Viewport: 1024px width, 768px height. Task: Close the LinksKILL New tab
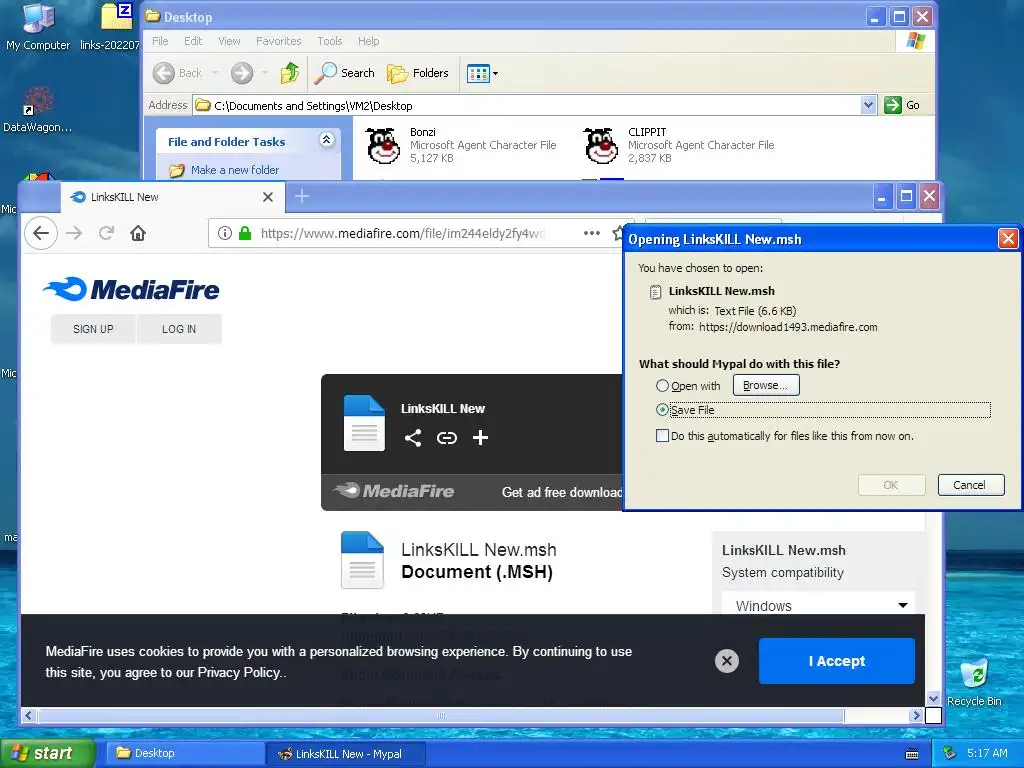click(268, 197)
